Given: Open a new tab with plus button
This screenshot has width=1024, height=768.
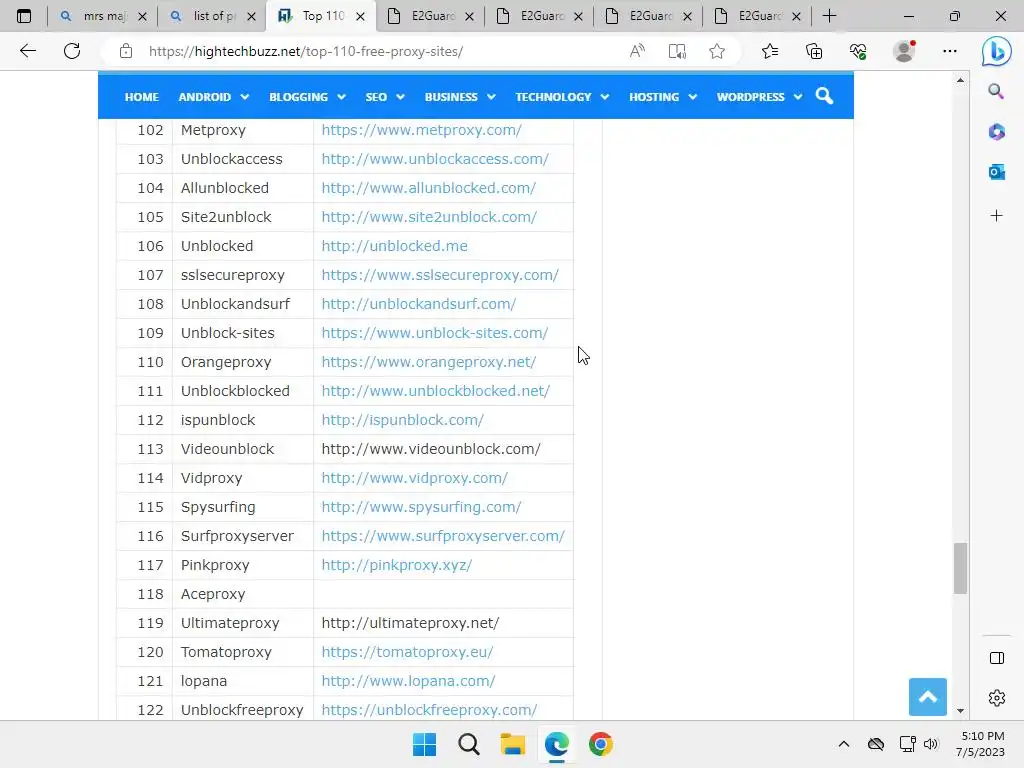Looking at the screenshot, I should [829, 16].
